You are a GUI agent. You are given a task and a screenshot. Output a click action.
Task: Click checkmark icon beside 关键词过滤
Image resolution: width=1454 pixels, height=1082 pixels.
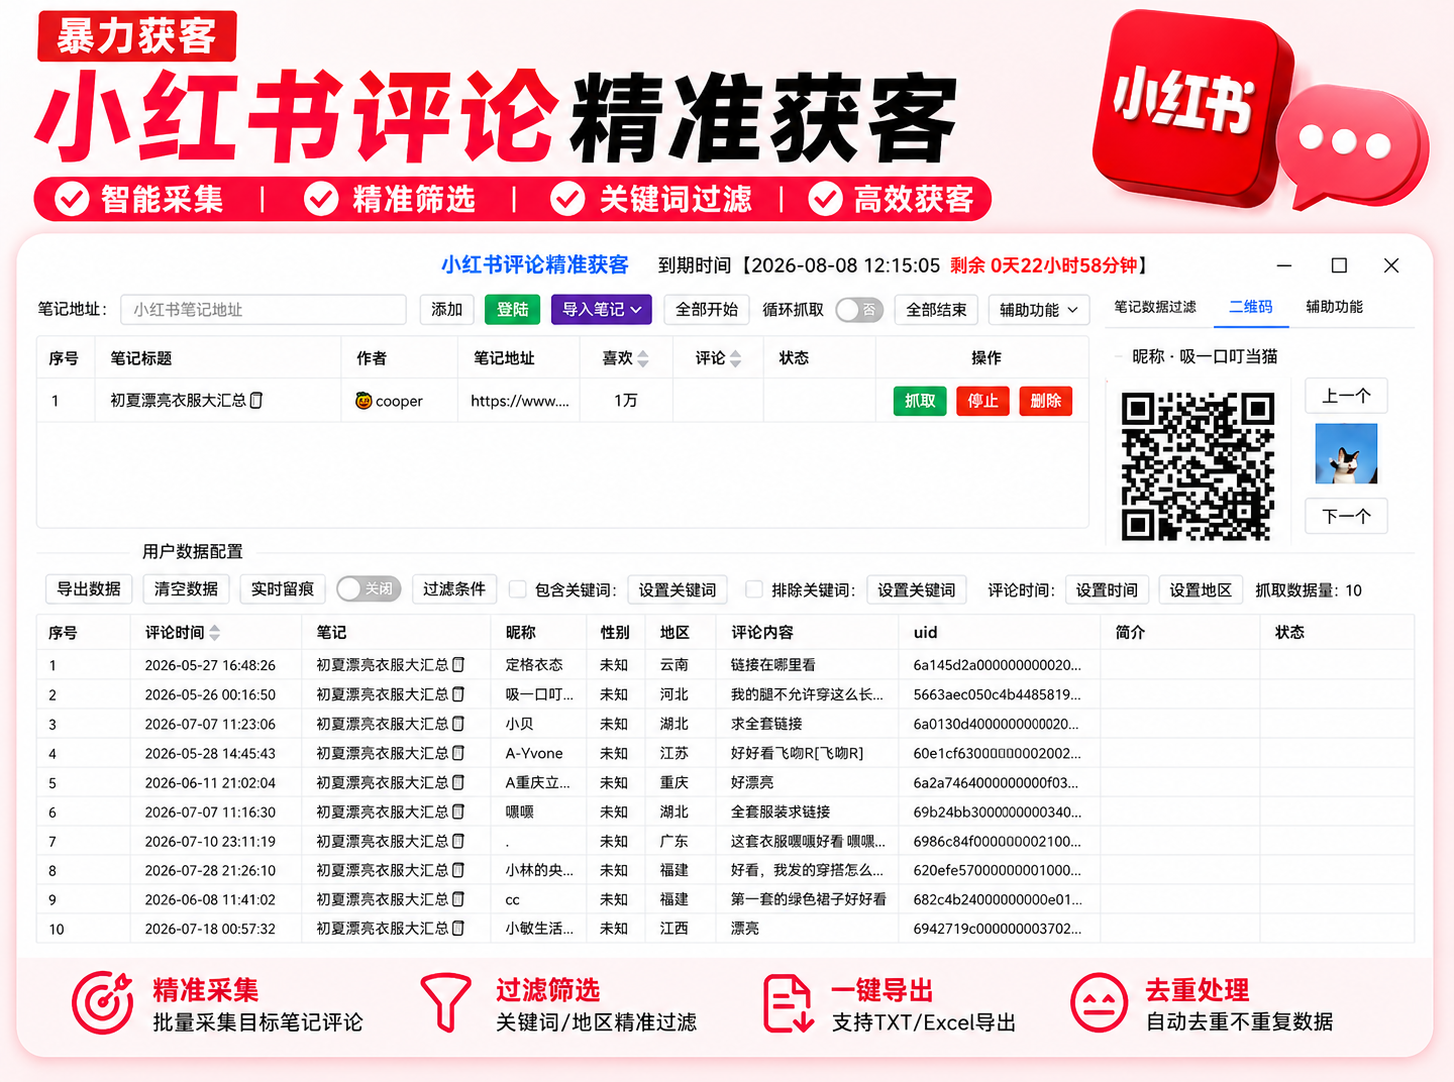click(567, 199)
